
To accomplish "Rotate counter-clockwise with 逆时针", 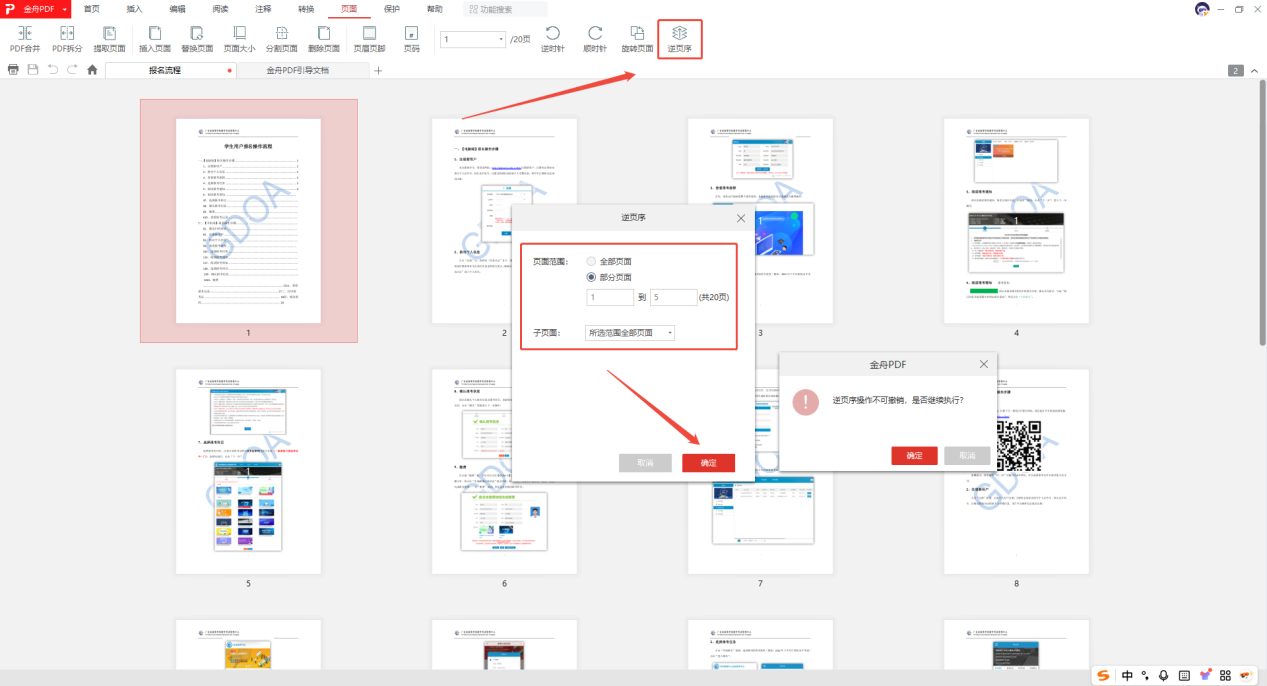I will [552, 39].
